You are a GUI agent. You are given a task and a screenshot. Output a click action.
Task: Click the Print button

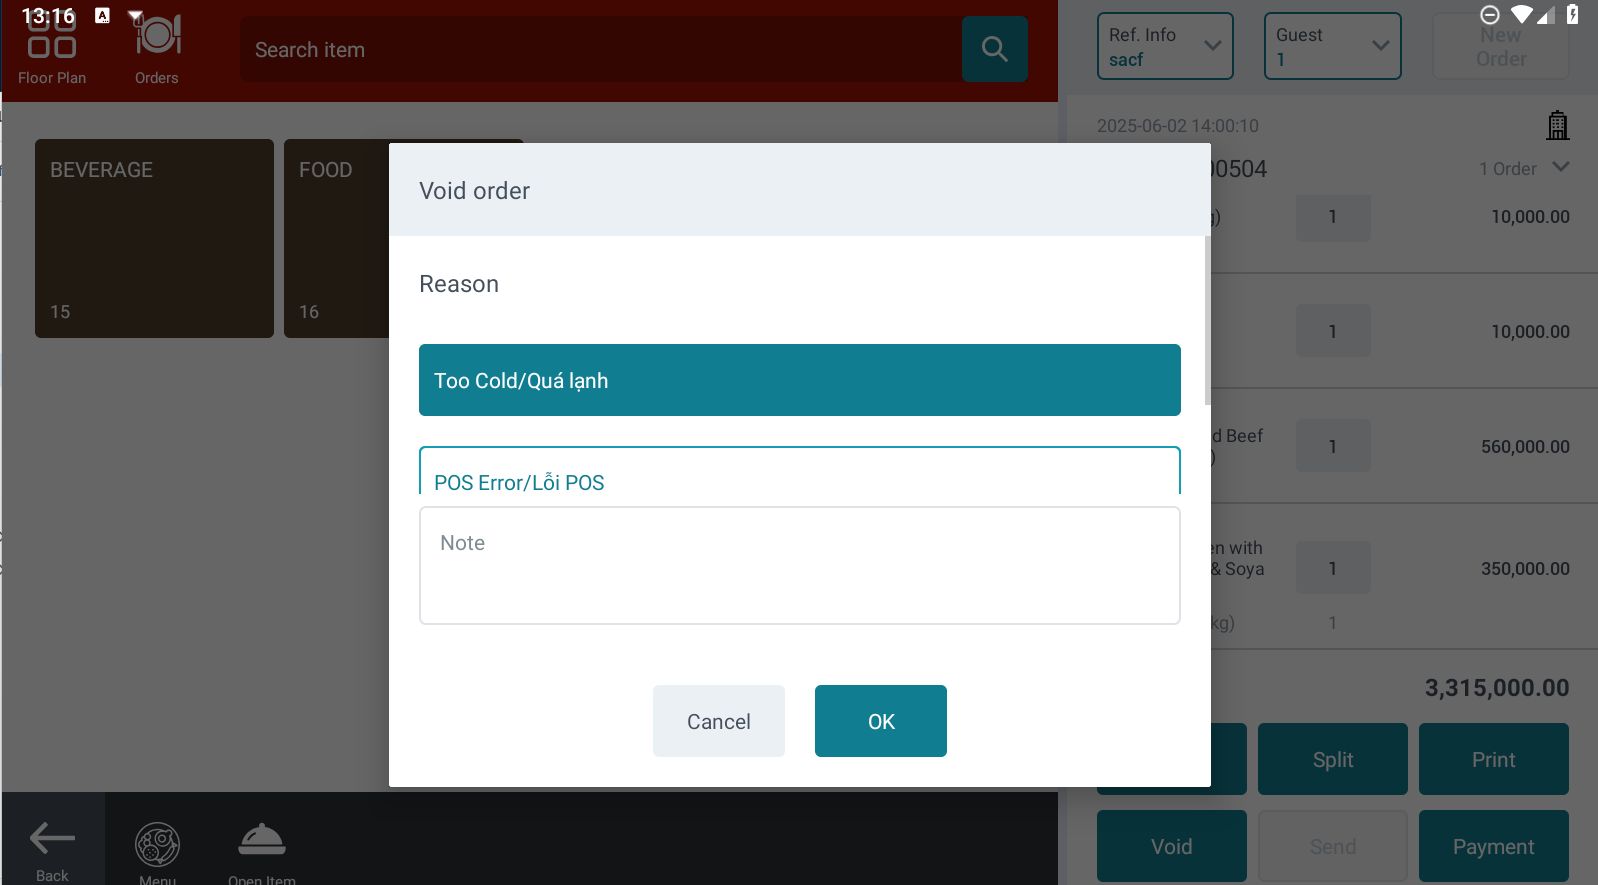coord(1494,759)
